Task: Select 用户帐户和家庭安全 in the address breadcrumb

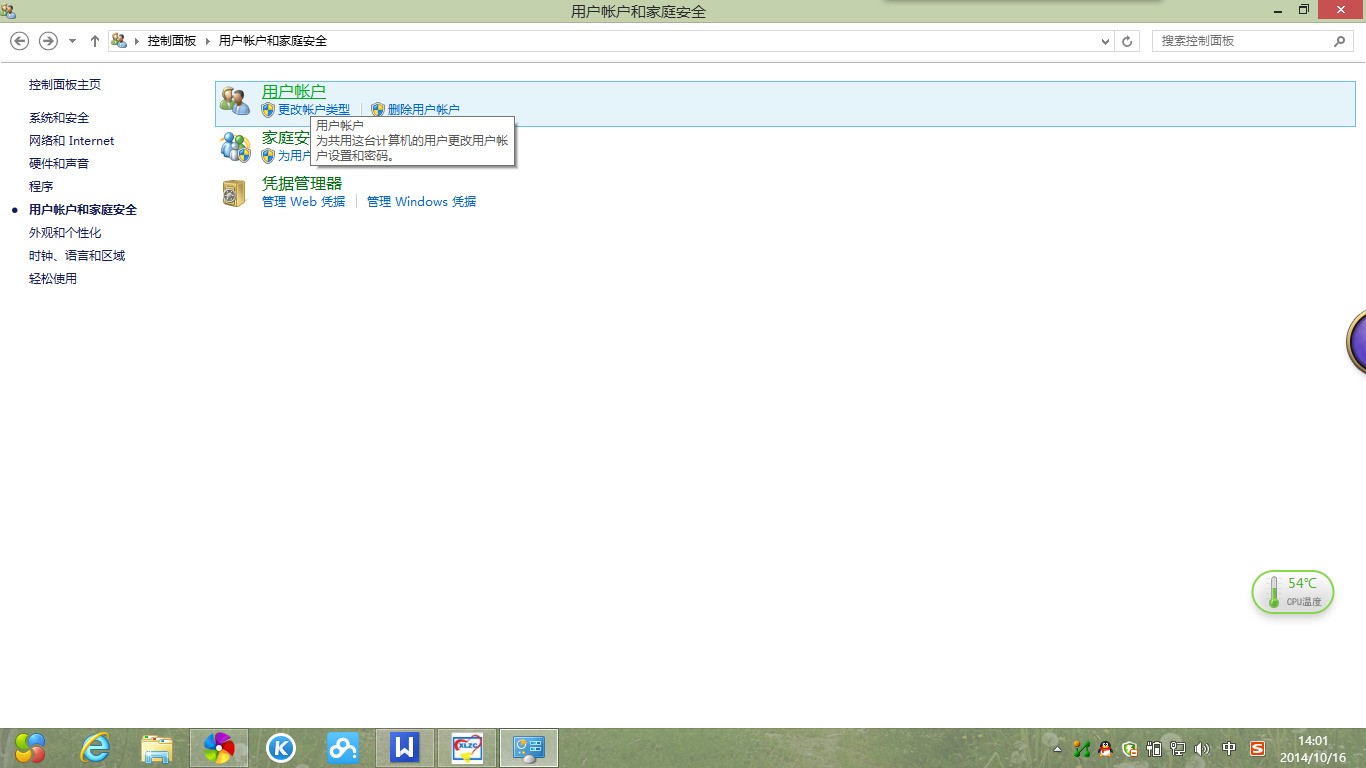Action: tap(273, 41)
